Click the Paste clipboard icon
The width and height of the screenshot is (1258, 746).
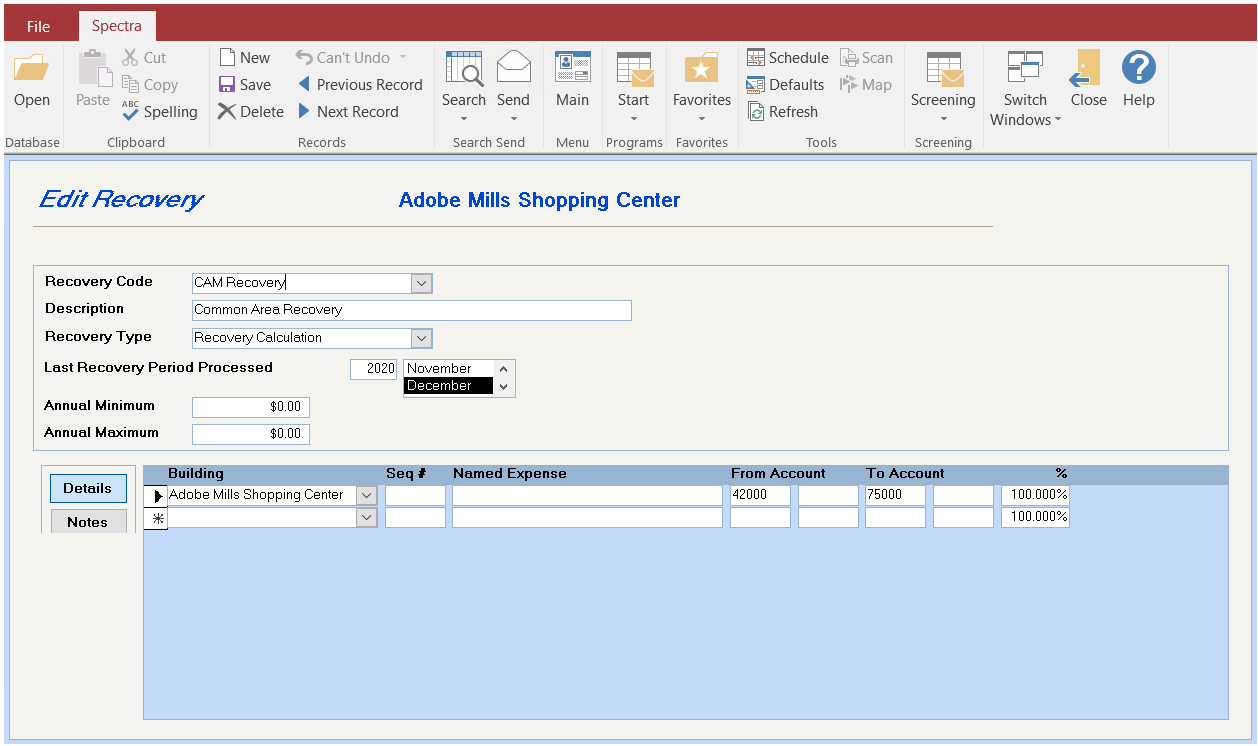(93, 80)
